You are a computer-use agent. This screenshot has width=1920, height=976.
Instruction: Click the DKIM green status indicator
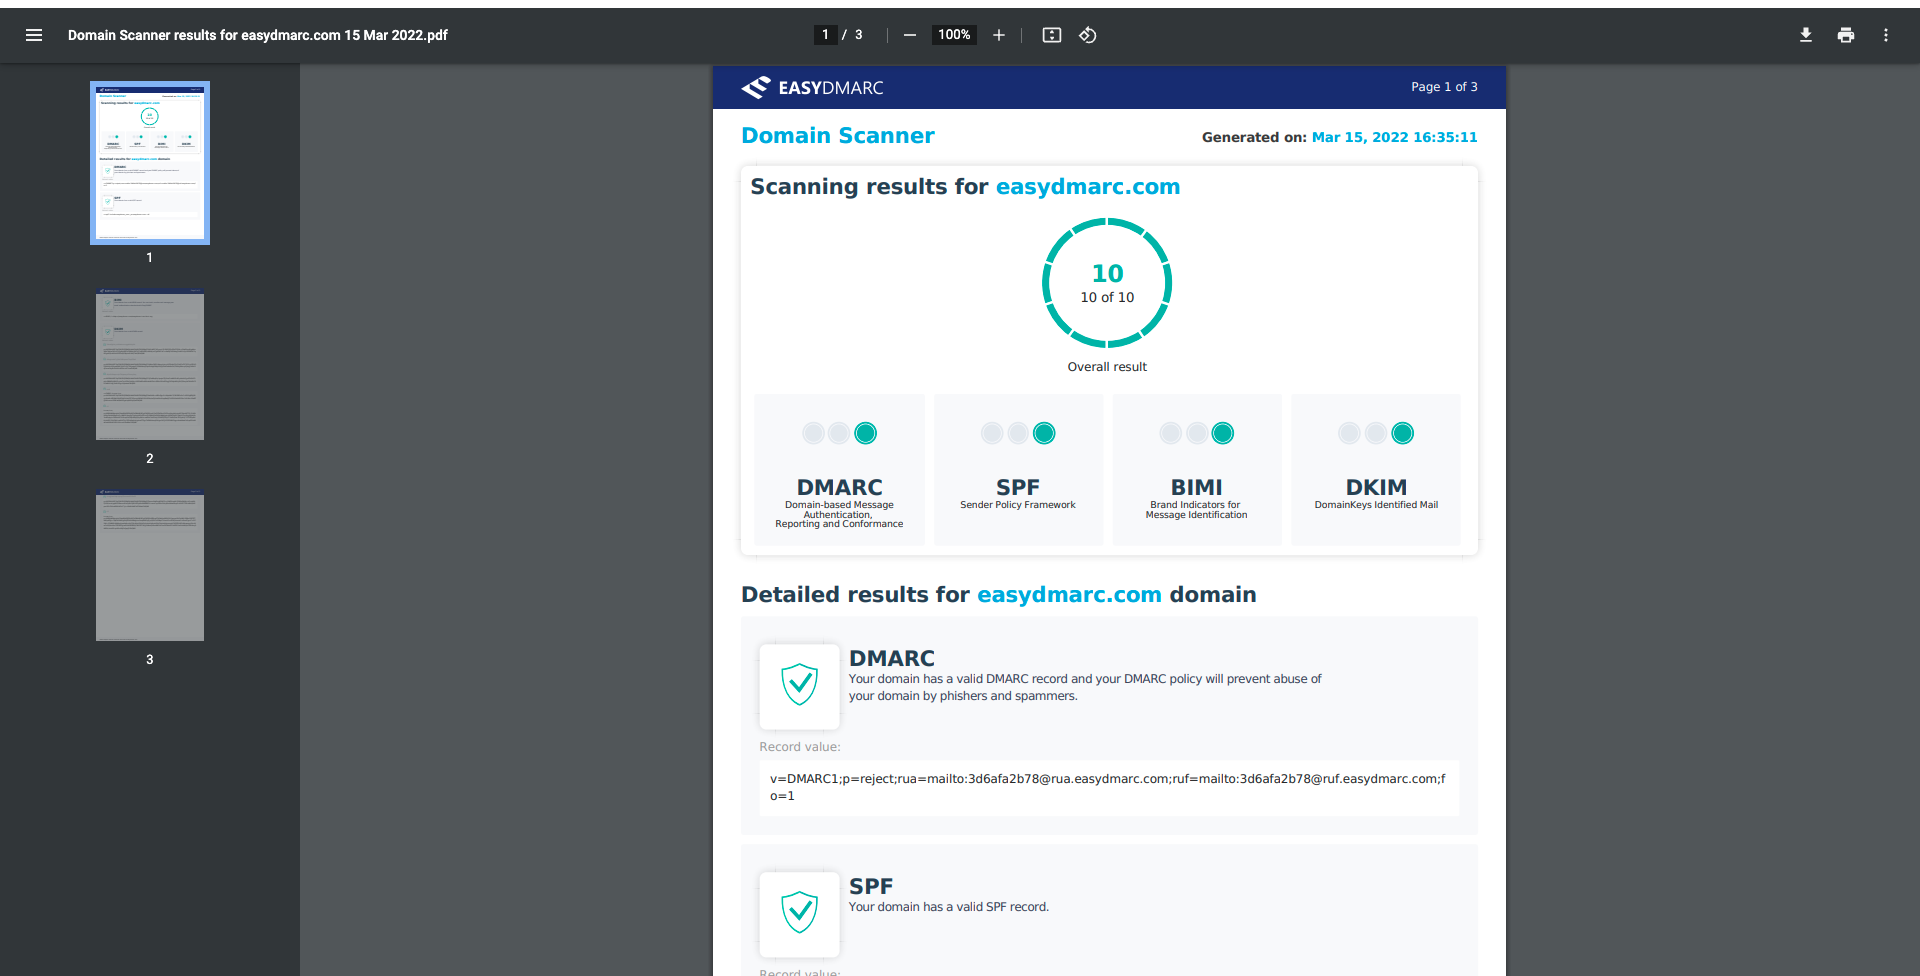pos(1402,433)
